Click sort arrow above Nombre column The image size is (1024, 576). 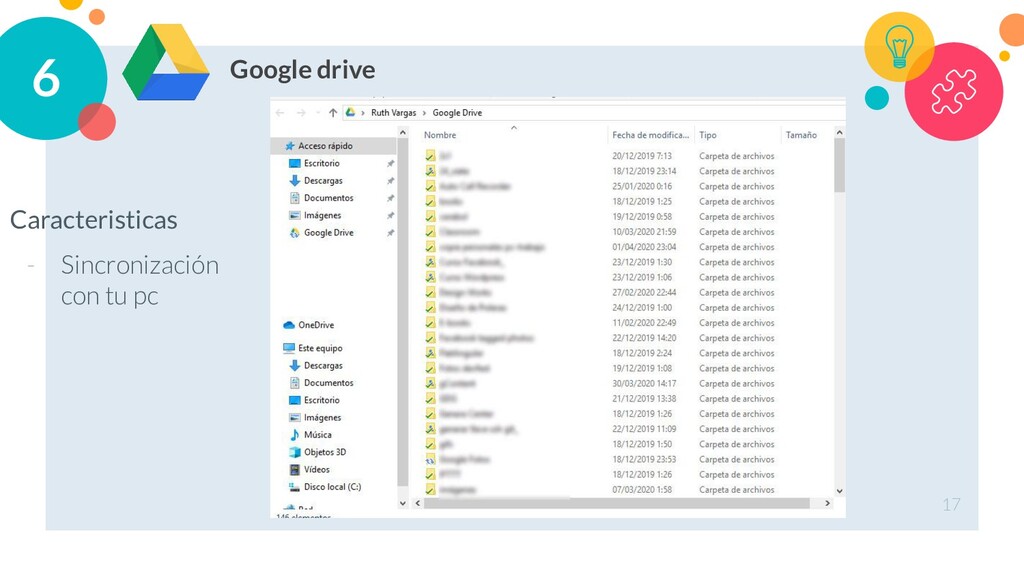coord(514,128)
